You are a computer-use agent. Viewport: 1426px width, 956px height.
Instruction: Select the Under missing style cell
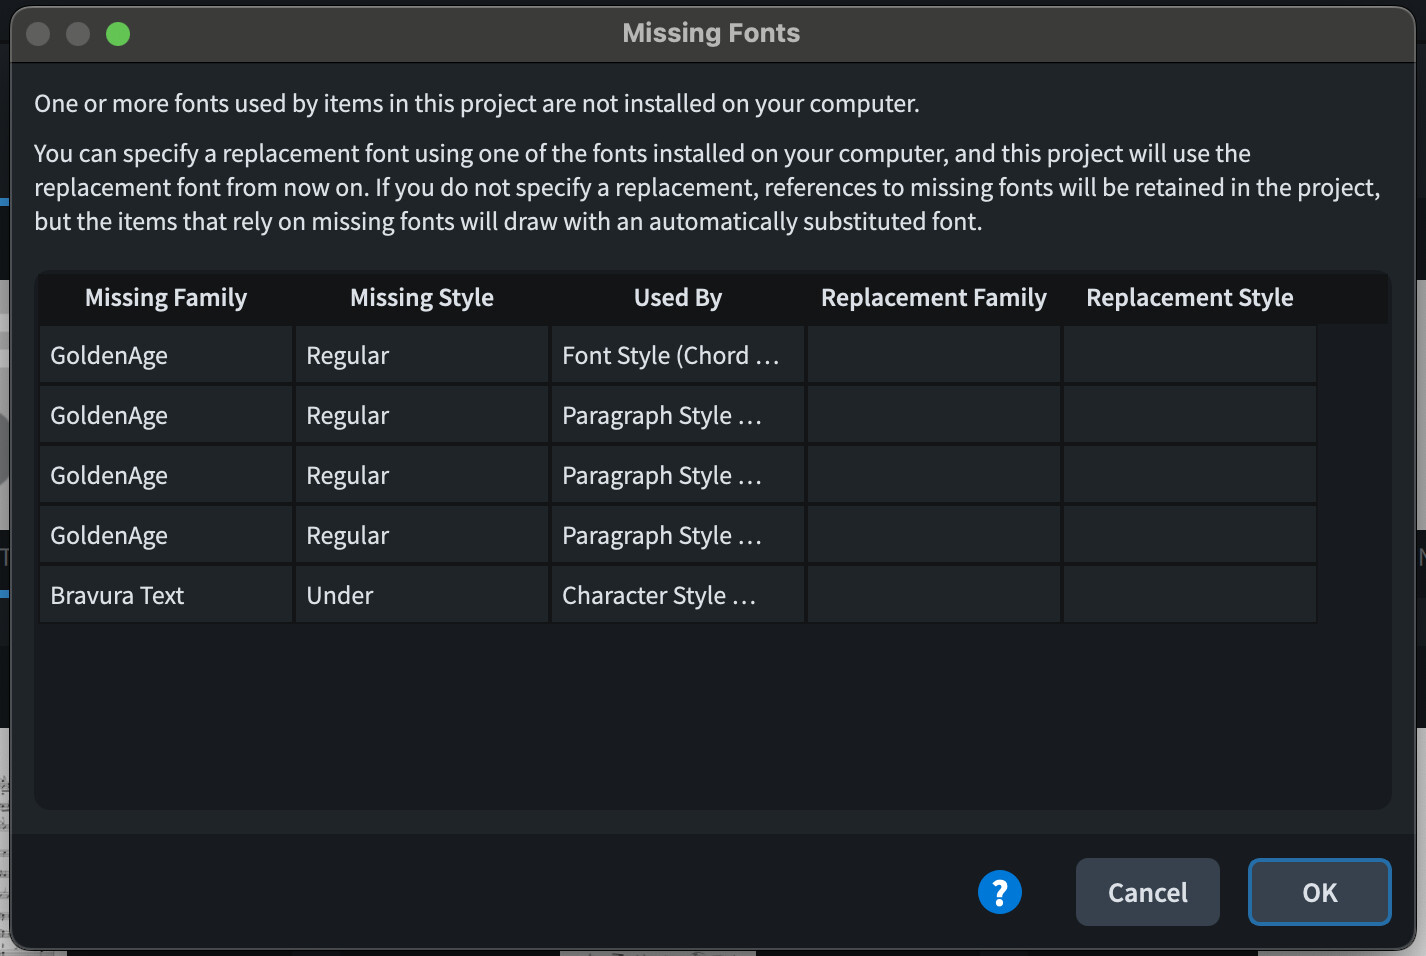[x=422, y=595]
